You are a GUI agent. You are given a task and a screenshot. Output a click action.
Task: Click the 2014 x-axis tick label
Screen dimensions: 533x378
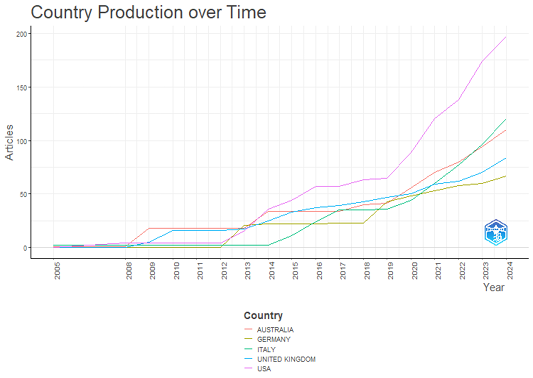pyautogui.click(x=272, y=270)
